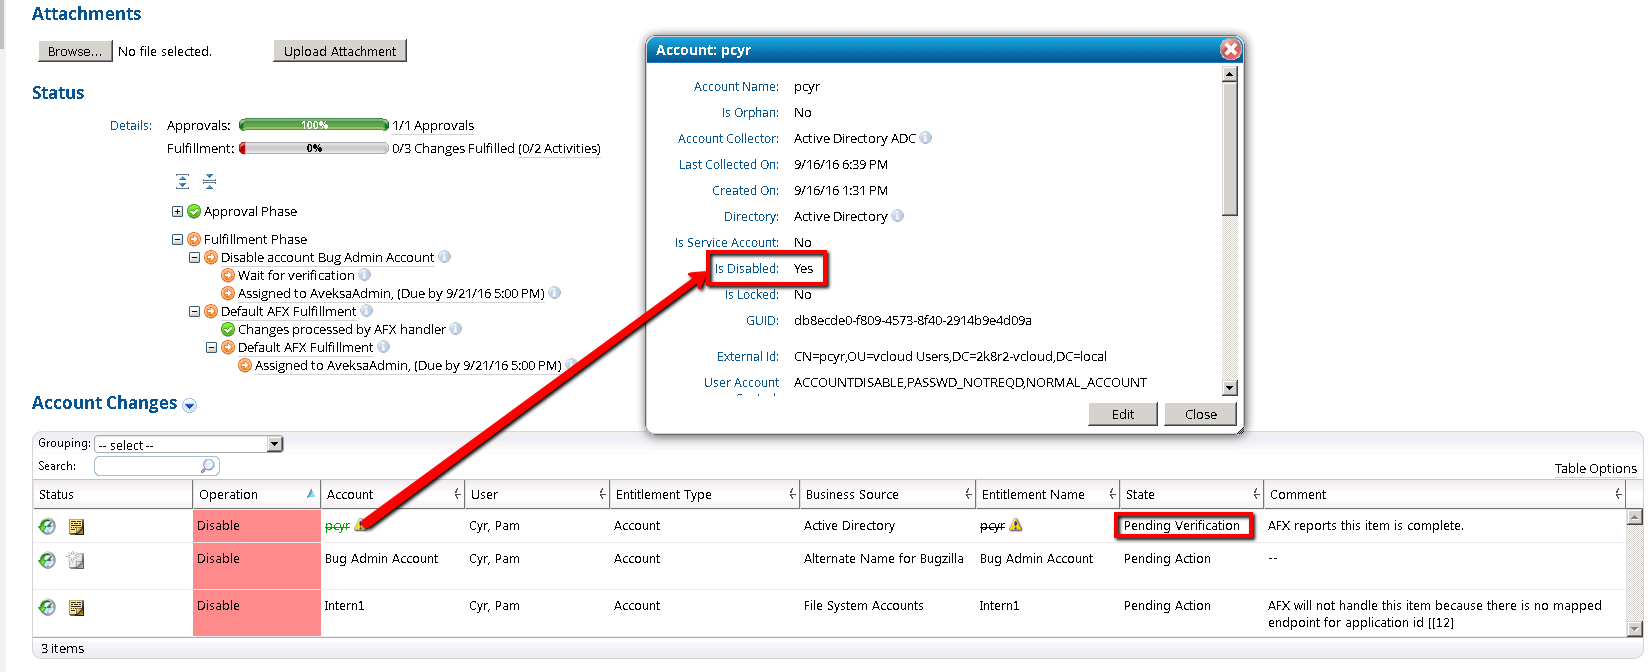
Task: Click info icon beside Wait for verification
Action: point(365,275)
